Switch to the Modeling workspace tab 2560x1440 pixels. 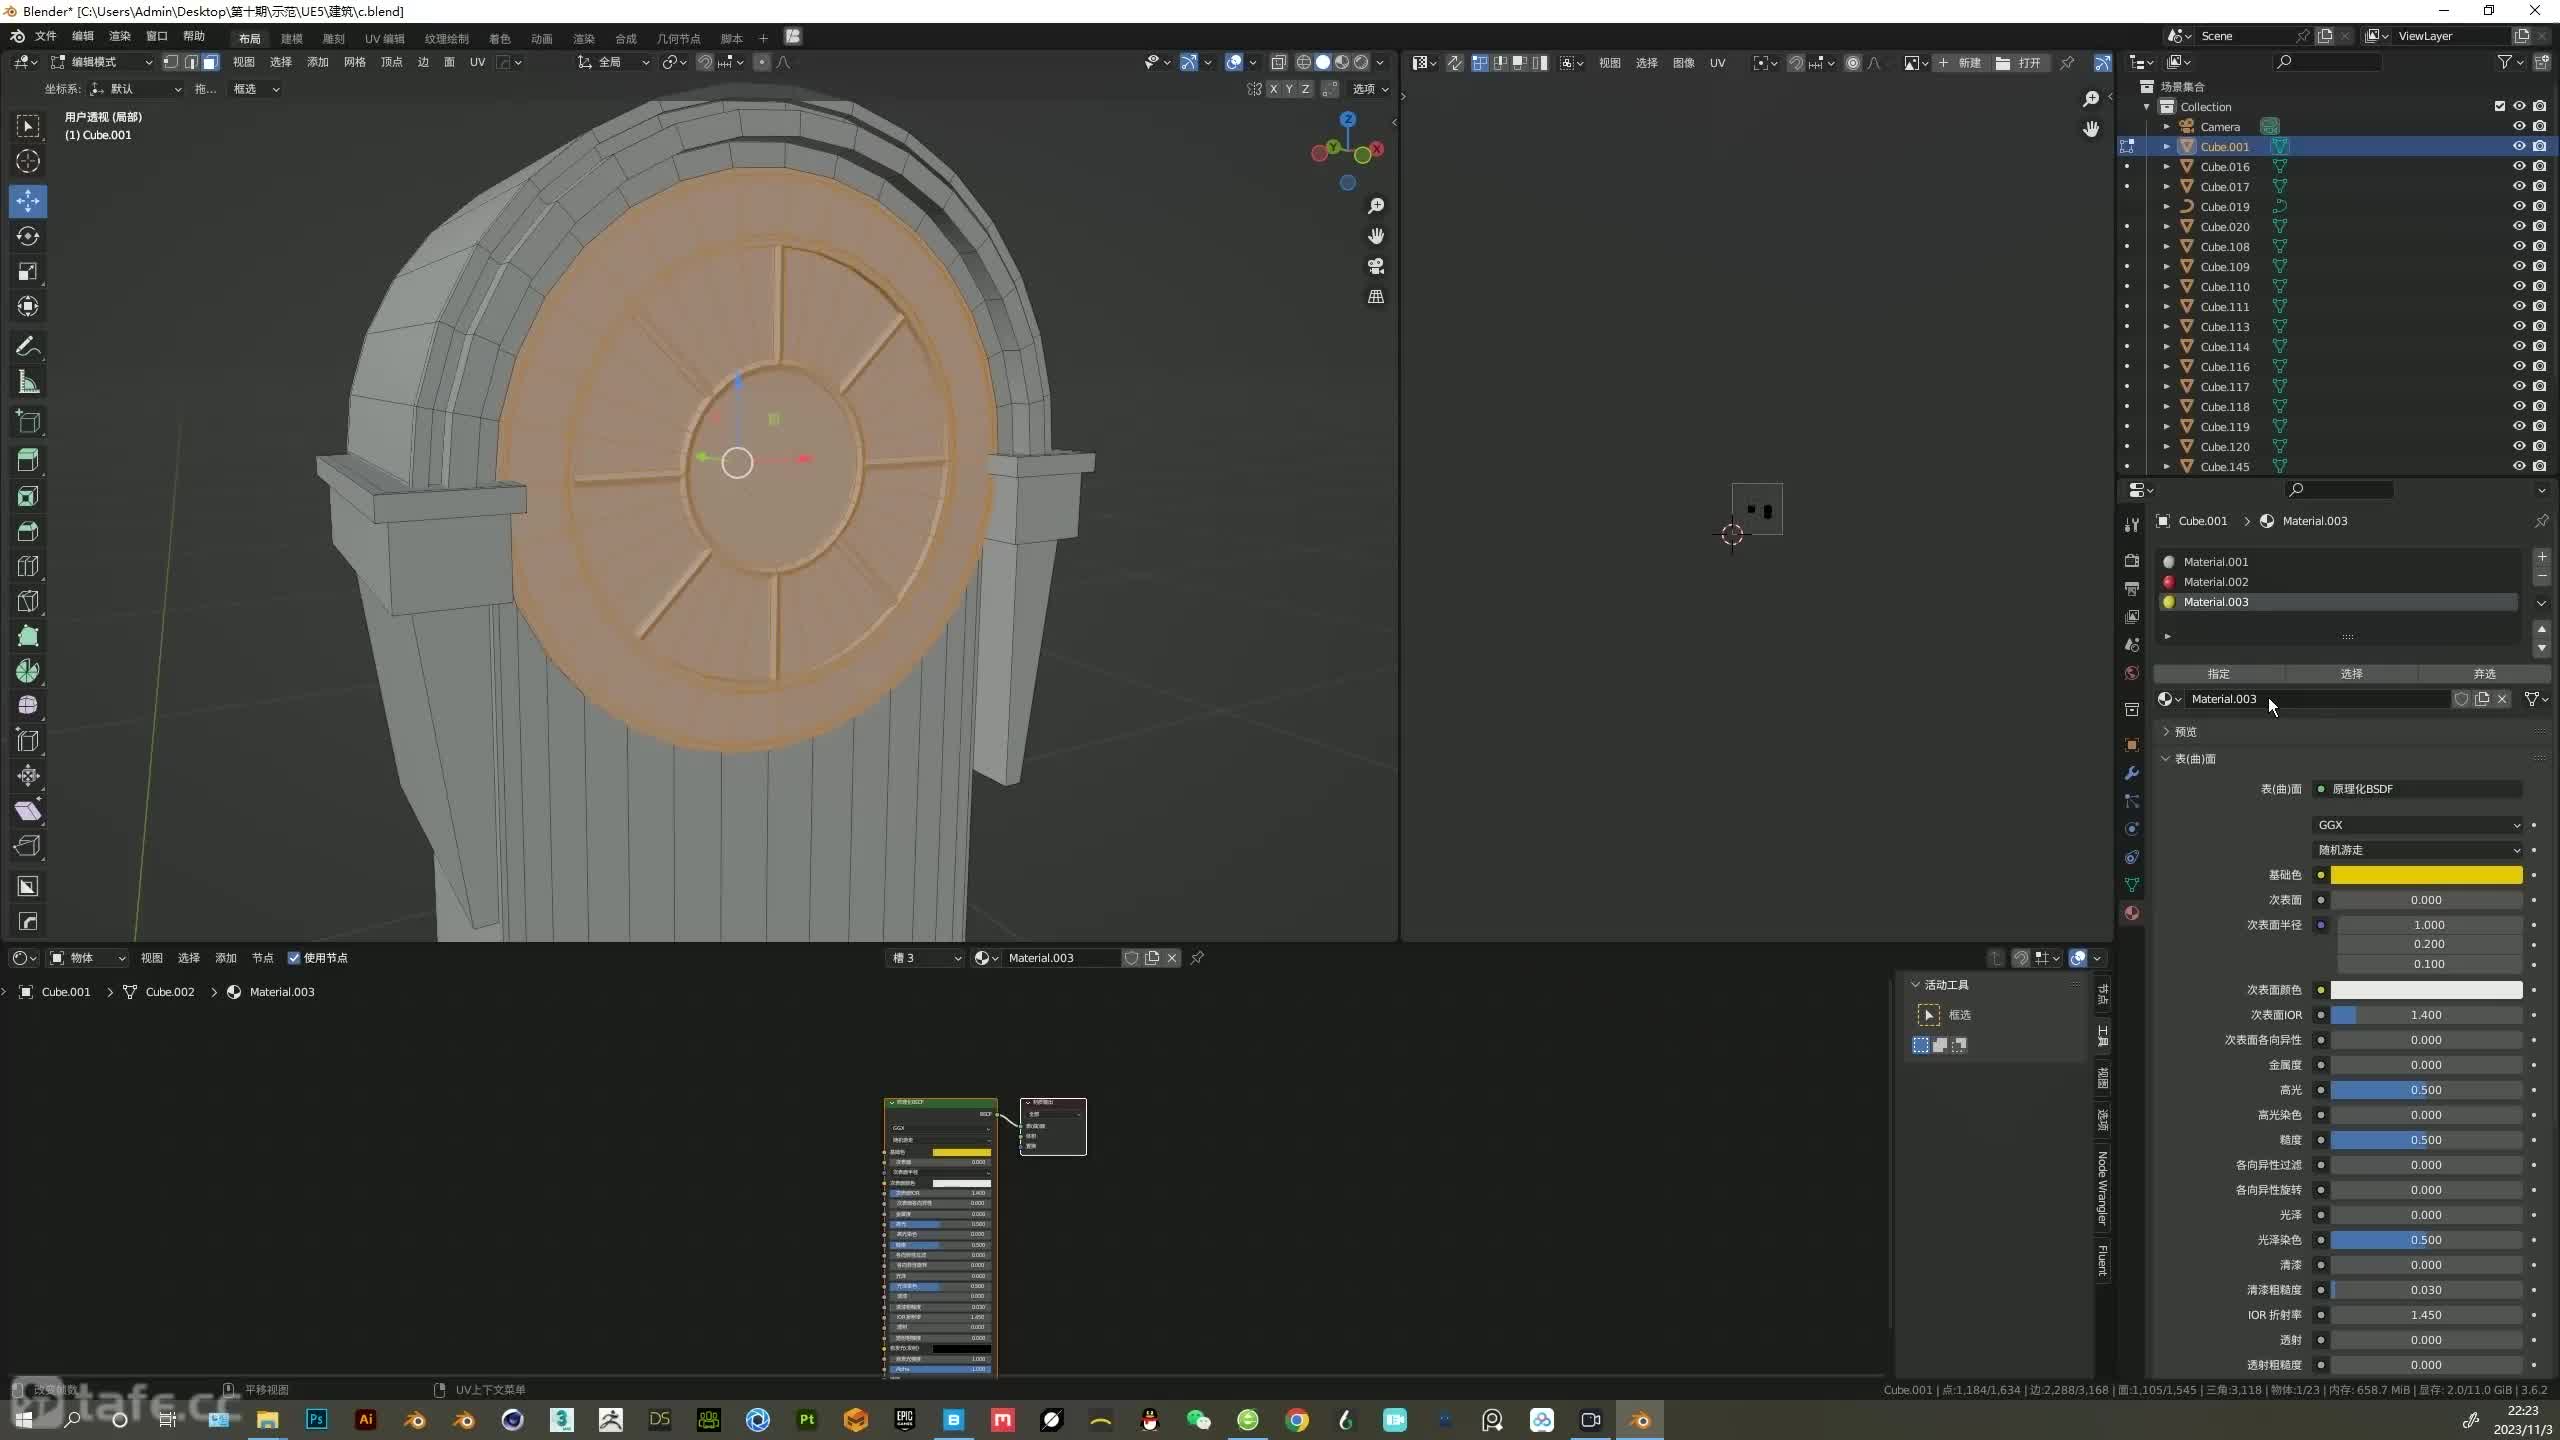coord(292,38)
